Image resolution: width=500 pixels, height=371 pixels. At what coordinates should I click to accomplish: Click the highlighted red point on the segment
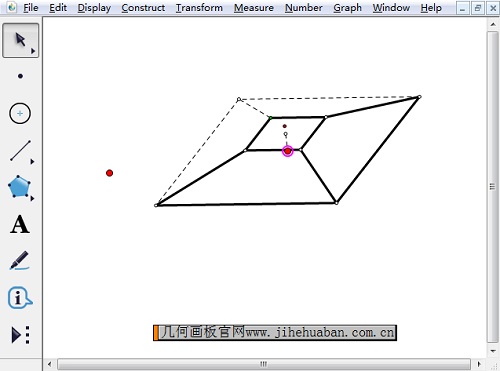pos(288,151)
